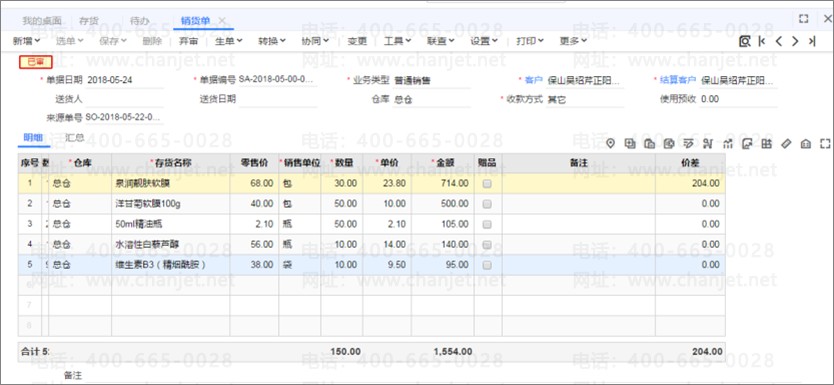Select unit price cell 23.80
Viewport: 834px width, 385px height.
point(387,183)
